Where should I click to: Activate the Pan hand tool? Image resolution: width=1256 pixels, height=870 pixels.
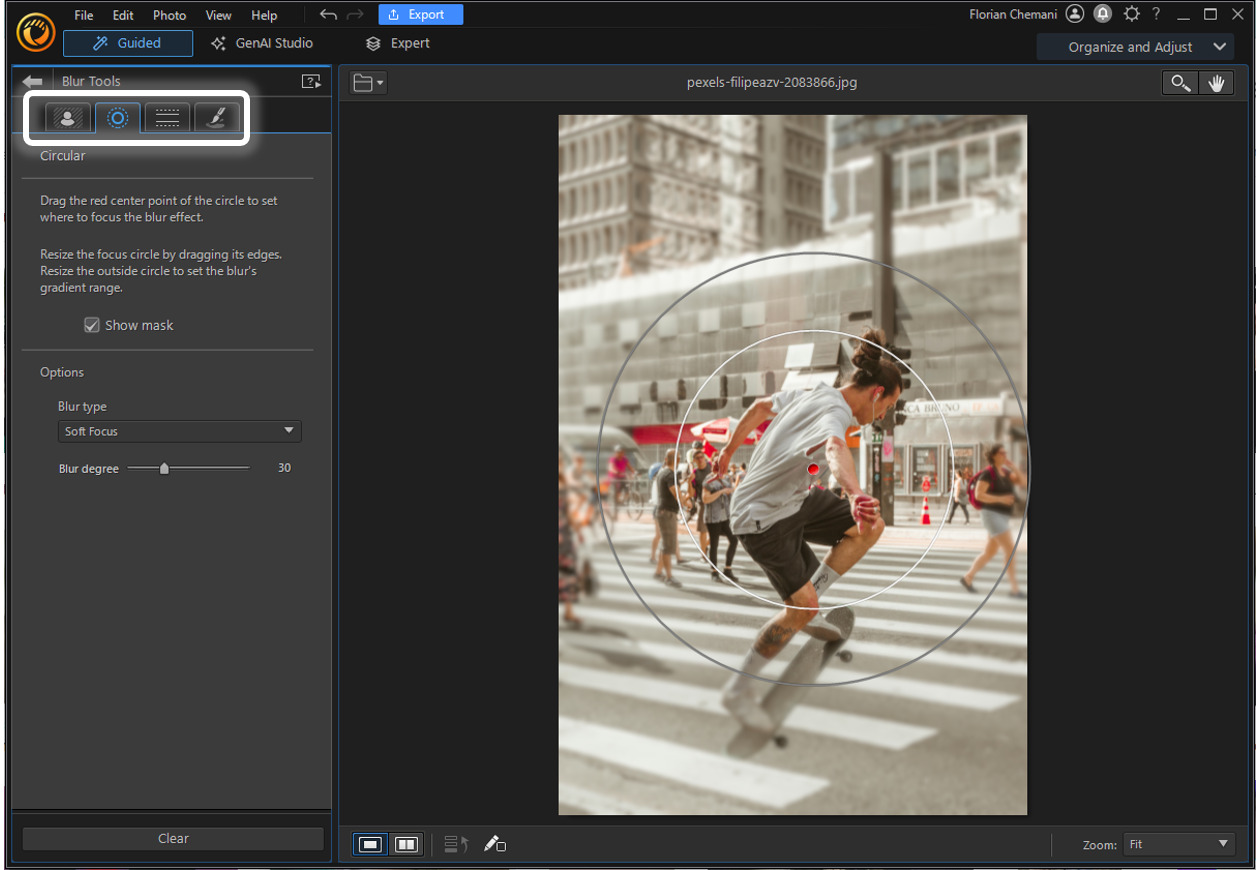point(1217,82)
